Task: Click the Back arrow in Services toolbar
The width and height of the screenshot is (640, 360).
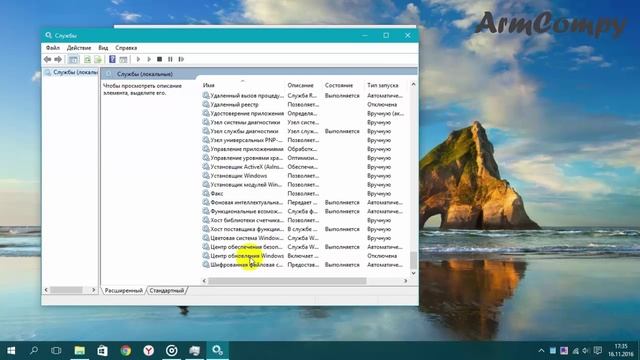Action: [47, 60]
